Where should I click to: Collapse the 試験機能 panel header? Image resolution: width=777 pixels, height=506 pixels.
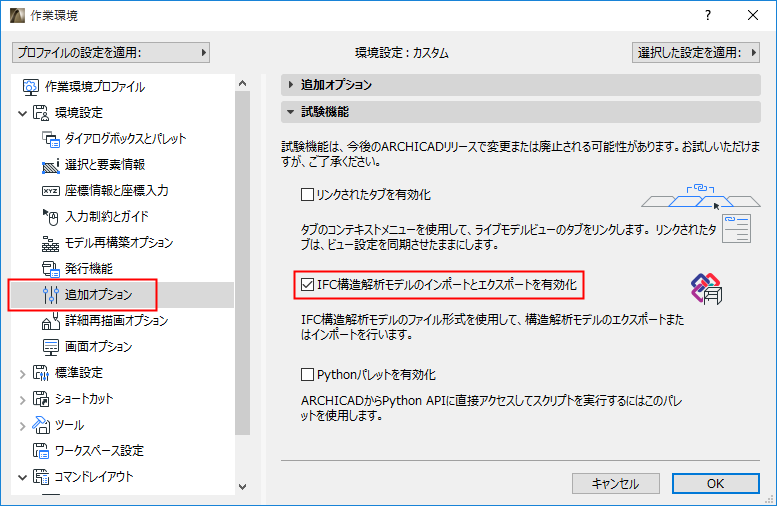(520, 112)
